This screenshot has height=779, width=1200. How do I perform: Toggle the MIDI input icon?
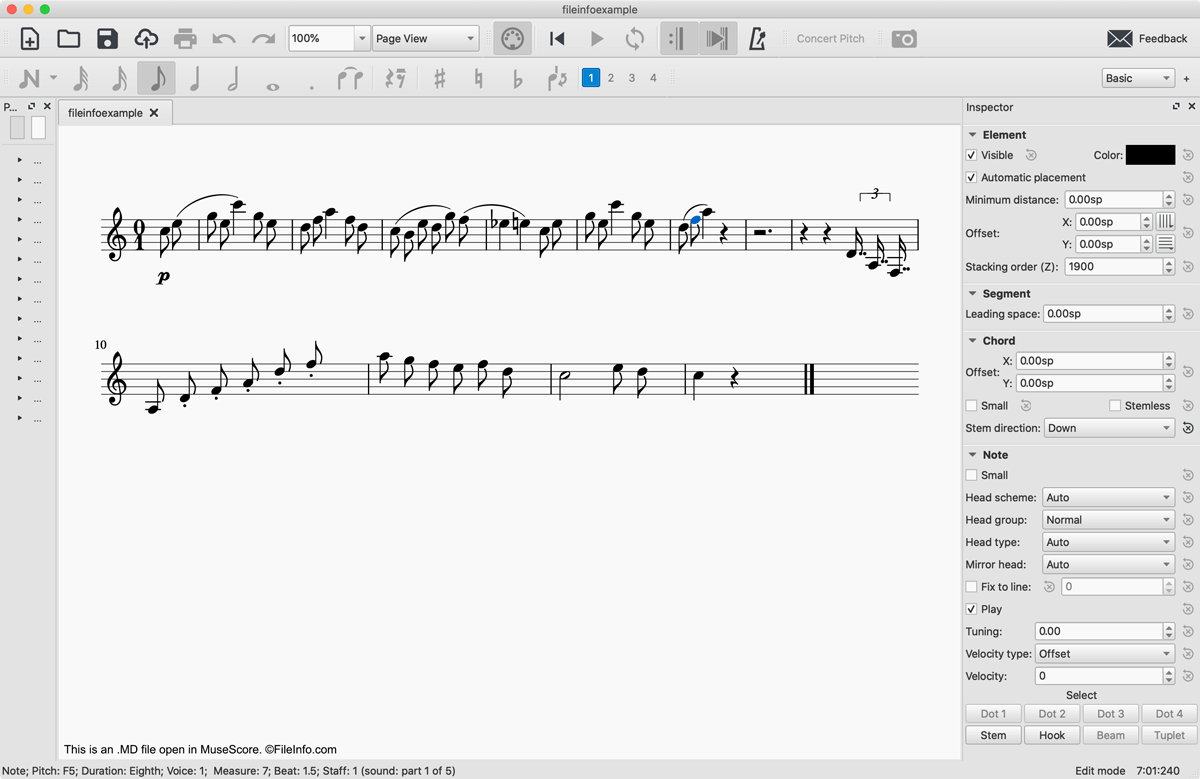point(512,39)
